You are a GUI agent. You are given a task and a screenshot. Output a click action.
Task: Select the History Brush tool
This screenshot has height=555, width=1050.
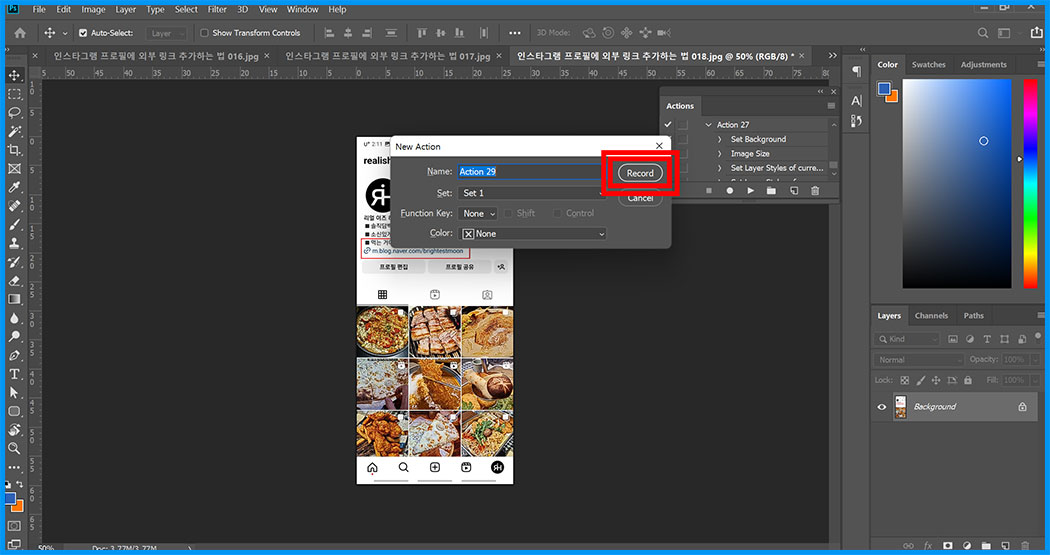(x=14, y=262)
